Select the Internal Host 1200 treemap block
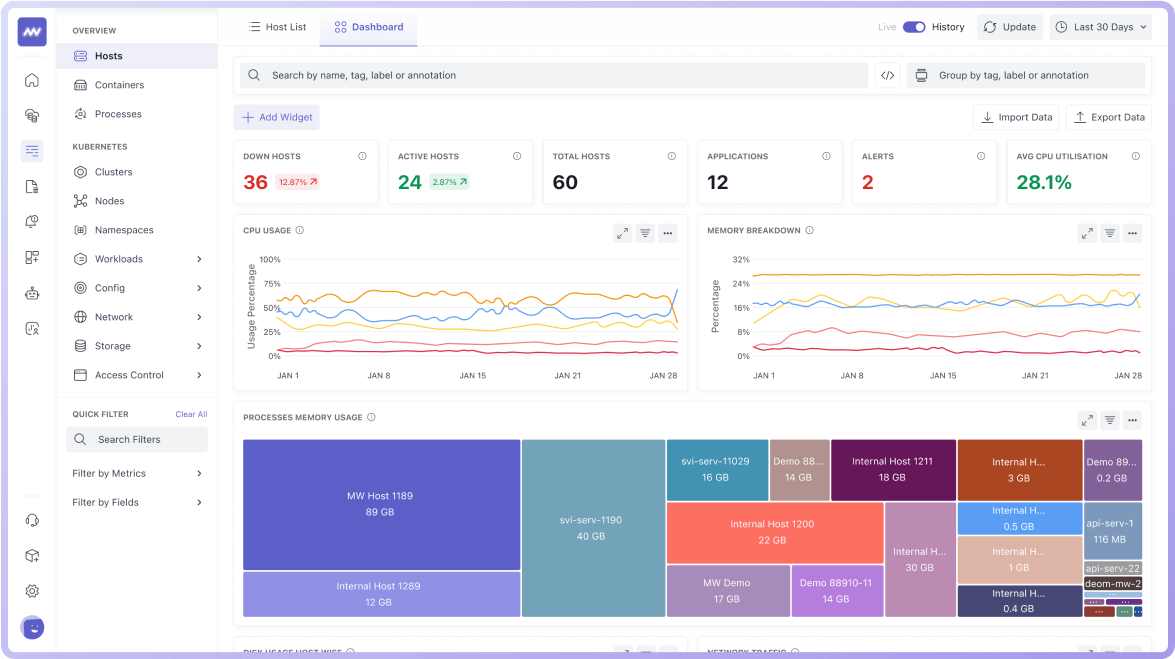1175x659 pixels. pos(773,533)
